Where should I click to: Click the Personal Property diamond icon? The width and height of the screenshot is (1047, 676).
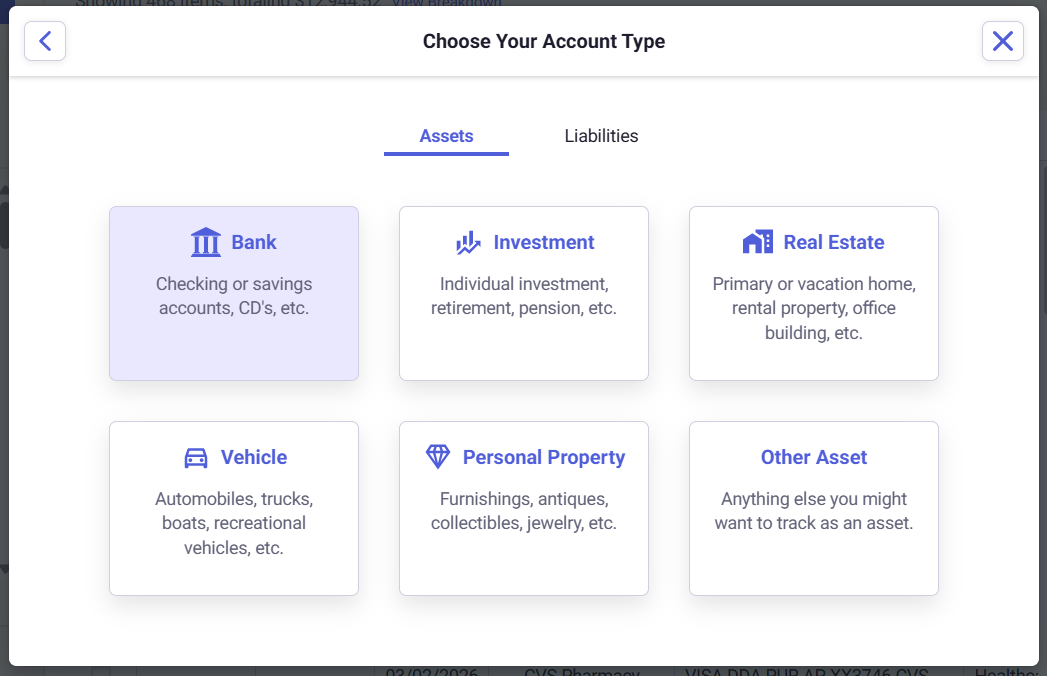(438, 457)
